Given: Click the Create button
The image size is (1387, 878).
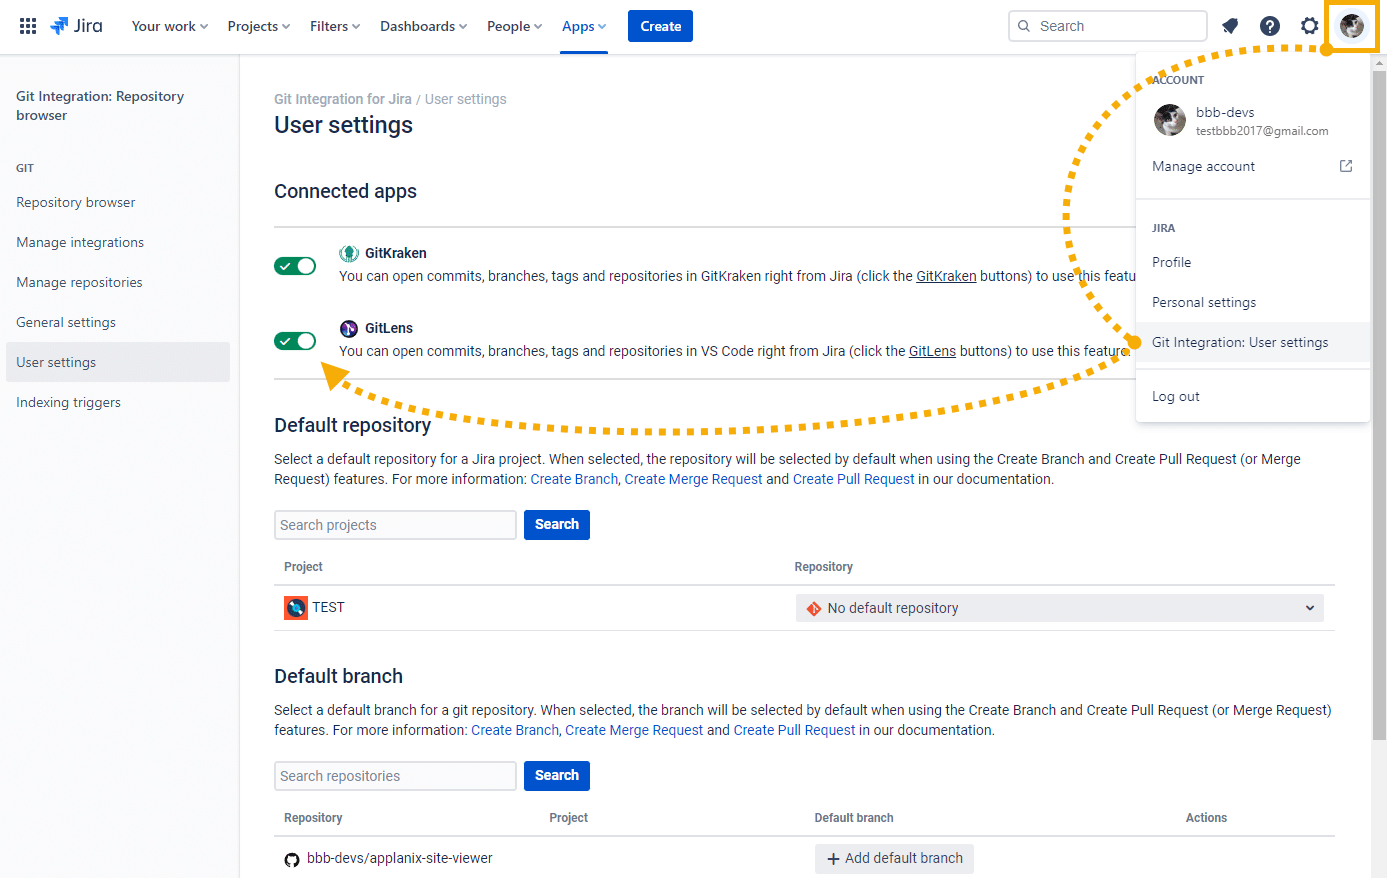Looking at the screenshot, I should click(660, 26).
